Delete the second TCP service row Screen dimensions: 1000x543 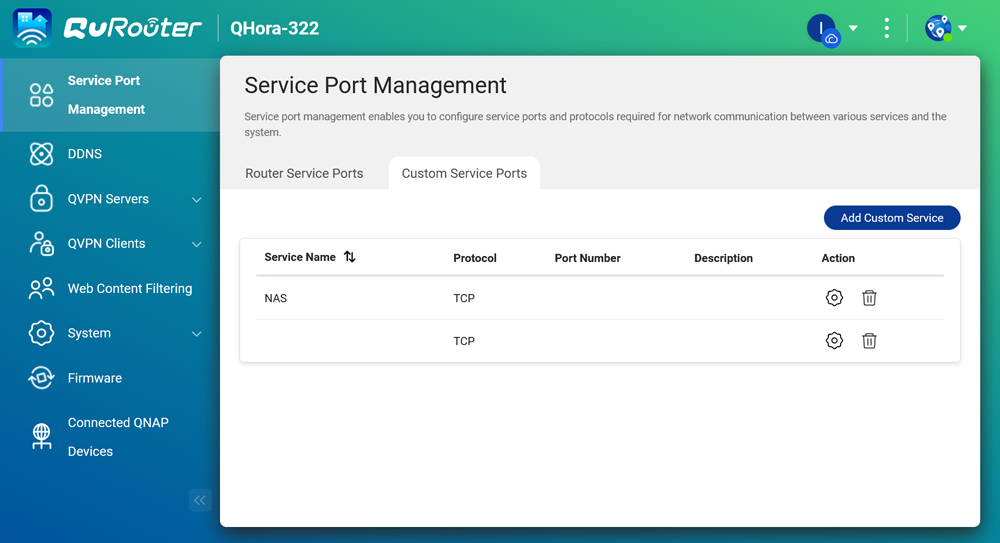pyautogui.click(x=869, y=341)
